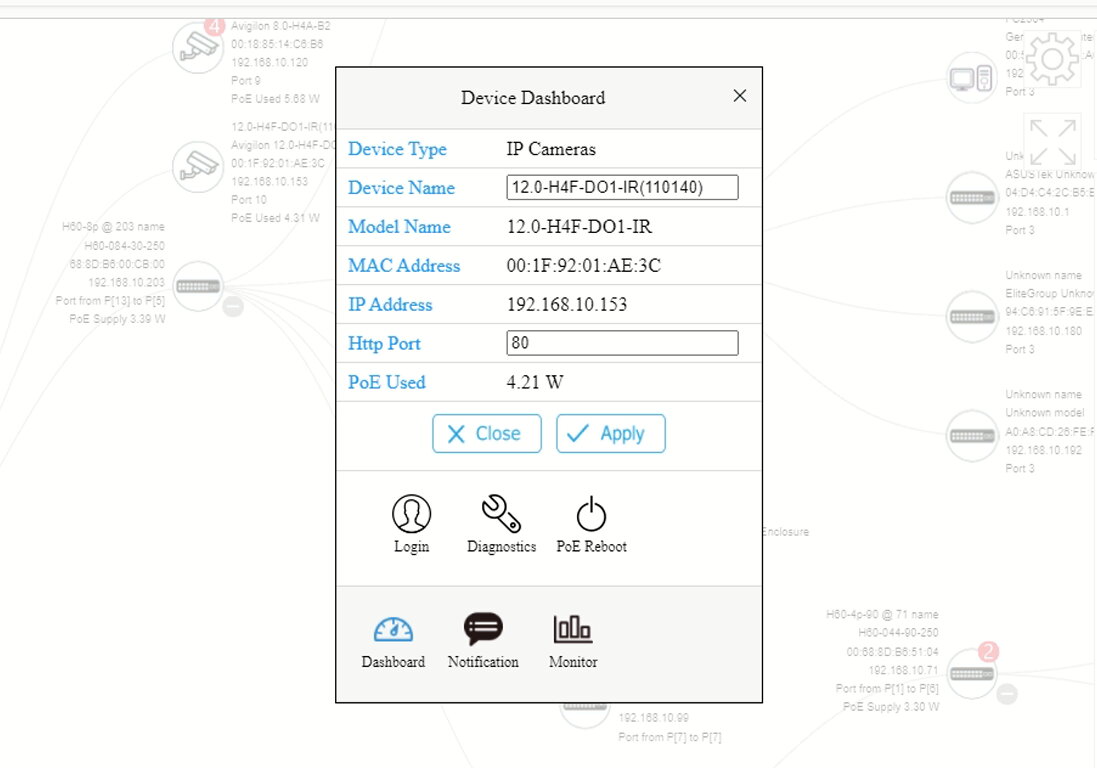Click the H60-4p-90 @ 71 name label

[882, 614]
